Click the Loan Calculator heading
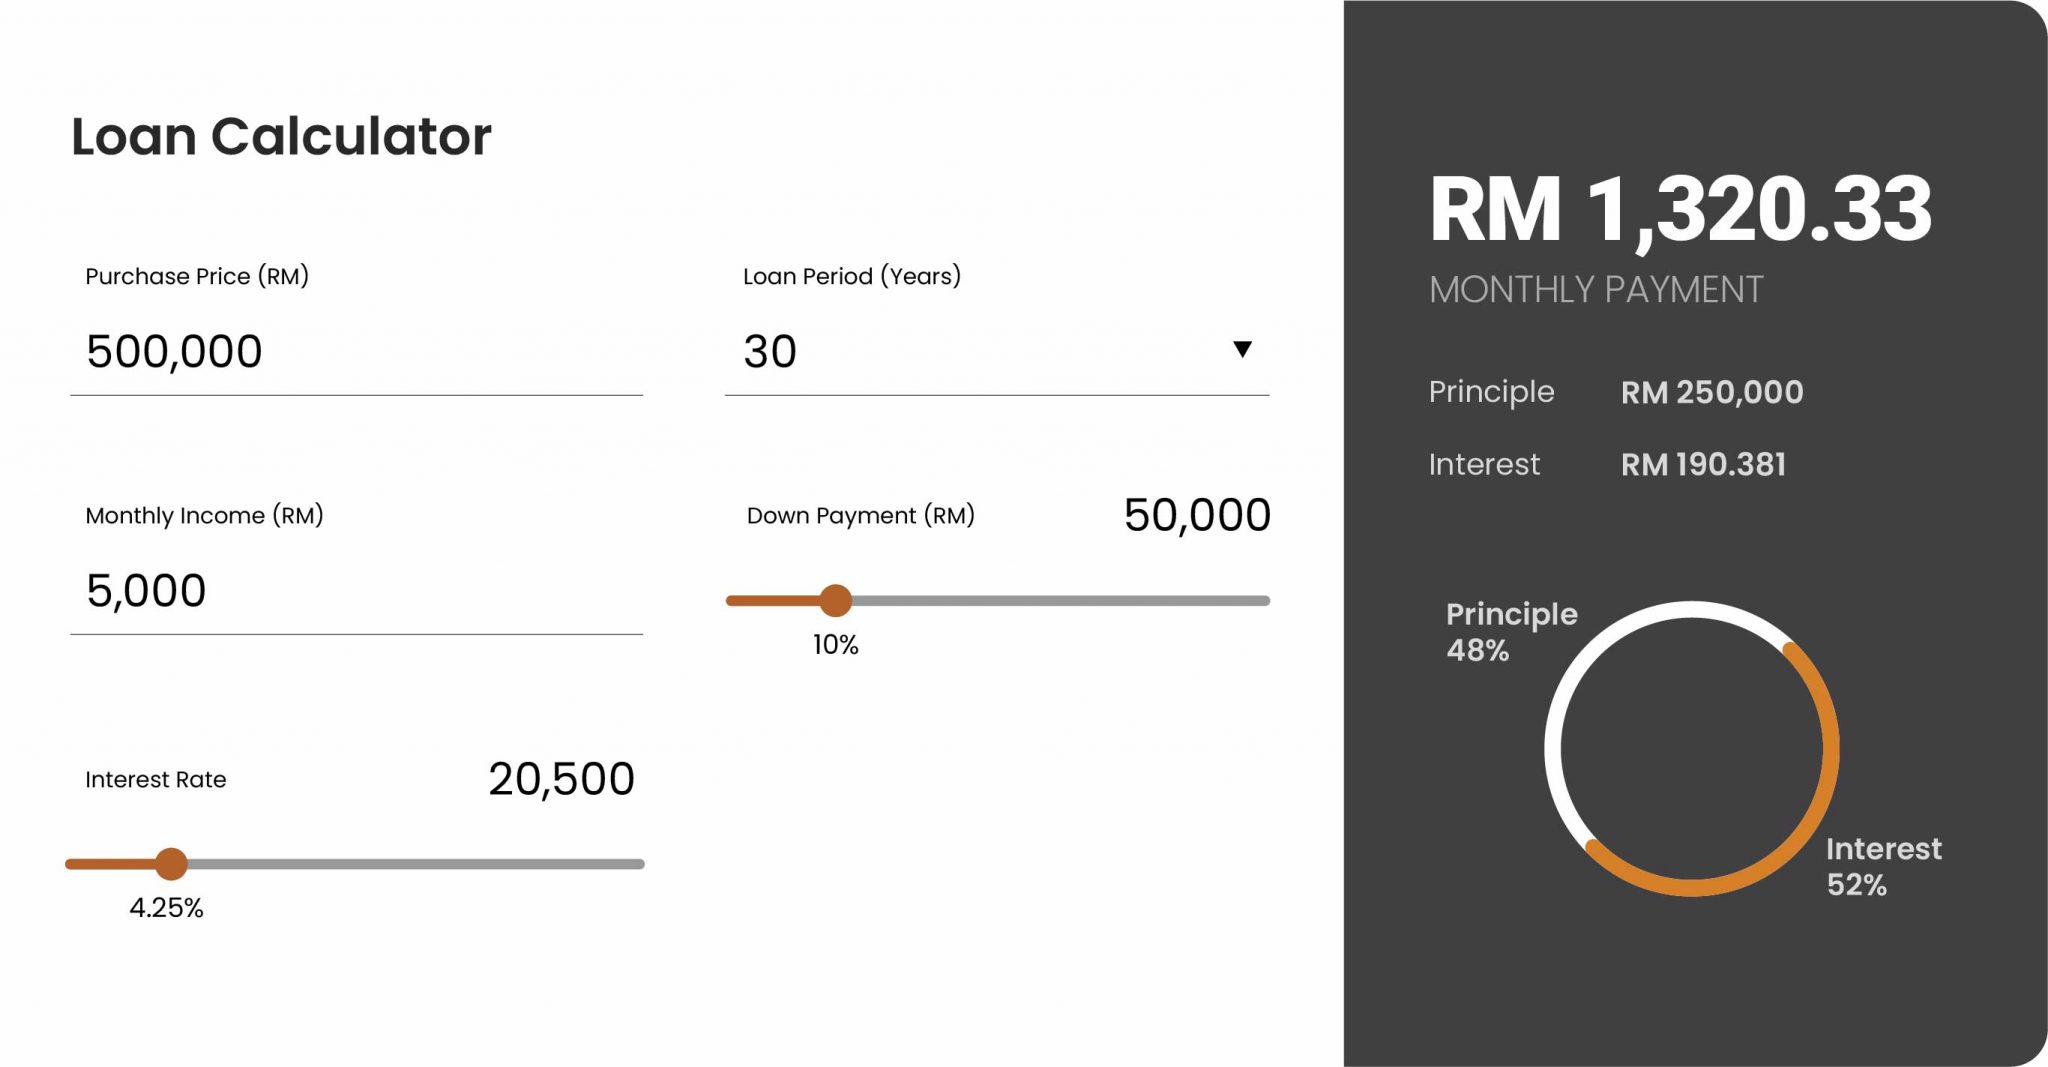The height and width of the screenshot is (1067, 2048). [281, 136]
